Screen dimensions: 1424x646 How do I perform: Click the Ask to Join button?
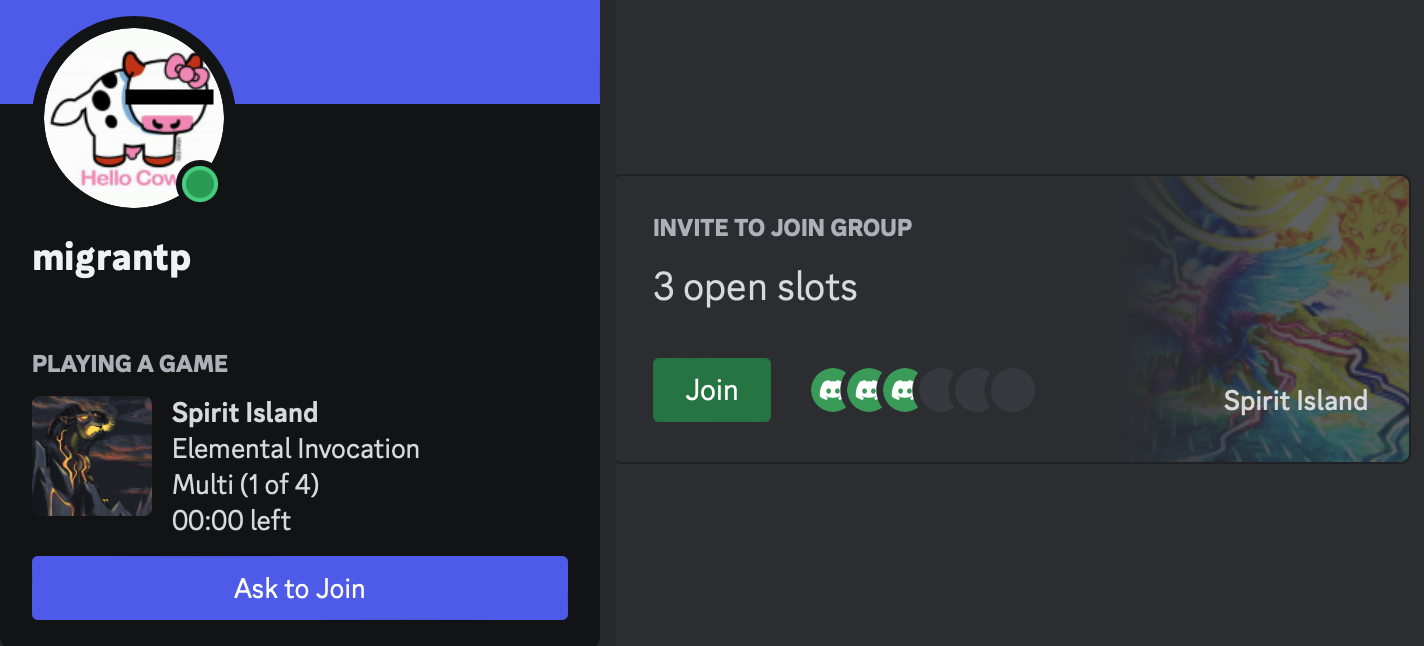pos(300,588)
